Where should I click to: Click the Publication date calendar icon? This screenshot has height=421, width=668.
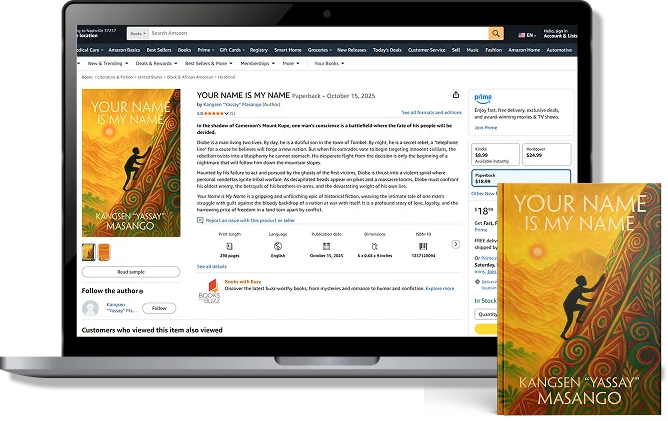pos(326,246)
